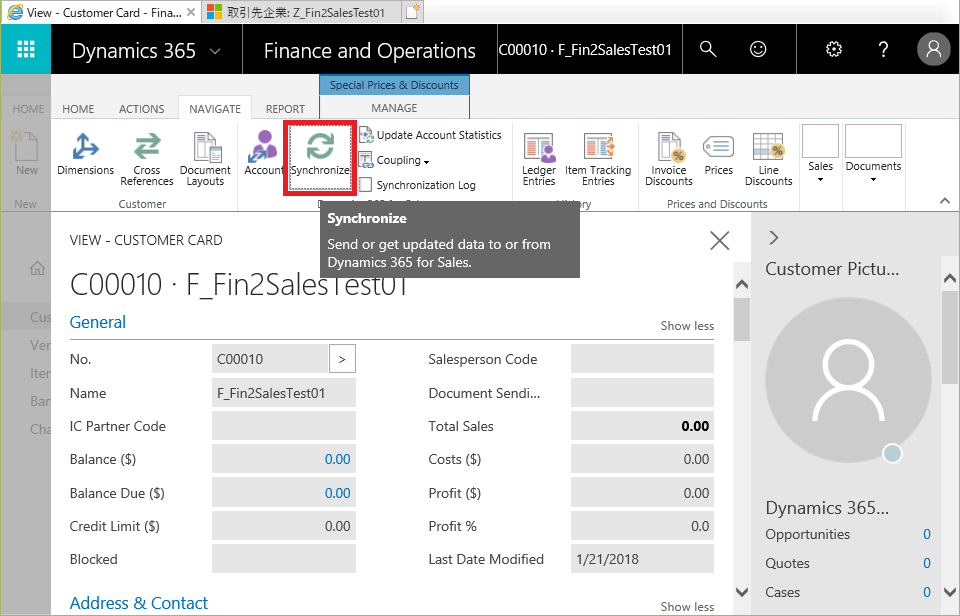This screenshot has width=960, height=616.
Task: Open the Balance ($) 0.00 link
Action: pyautogui.click(x=337, y=459)
